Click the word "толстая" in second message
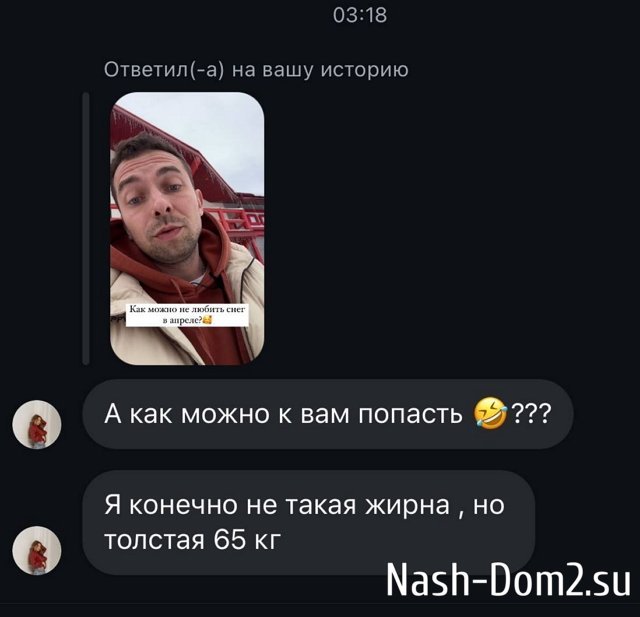The image size is (640, 617). [154, 540]
